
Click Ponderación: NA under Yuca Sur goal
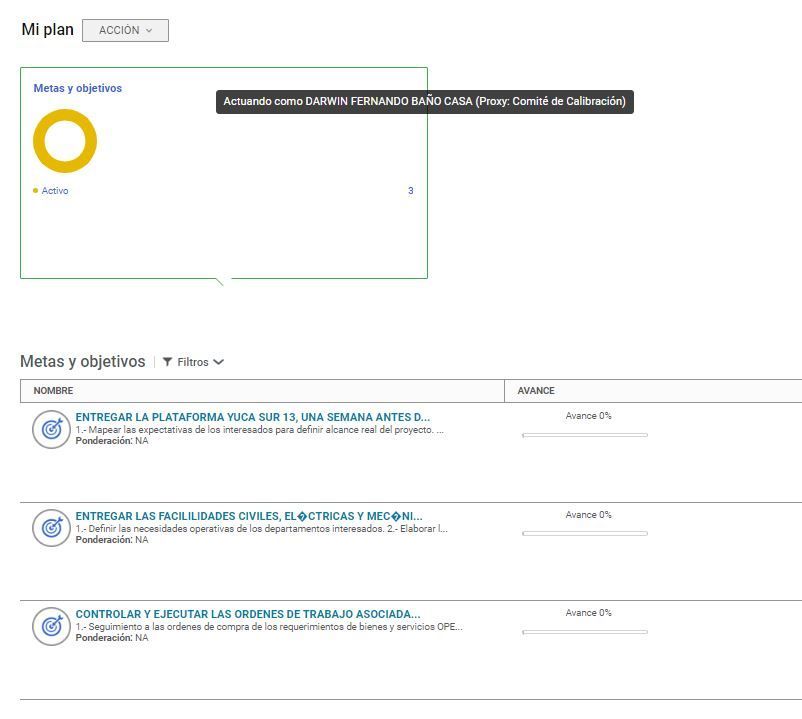pyautogui.click(x=112, y=441)
